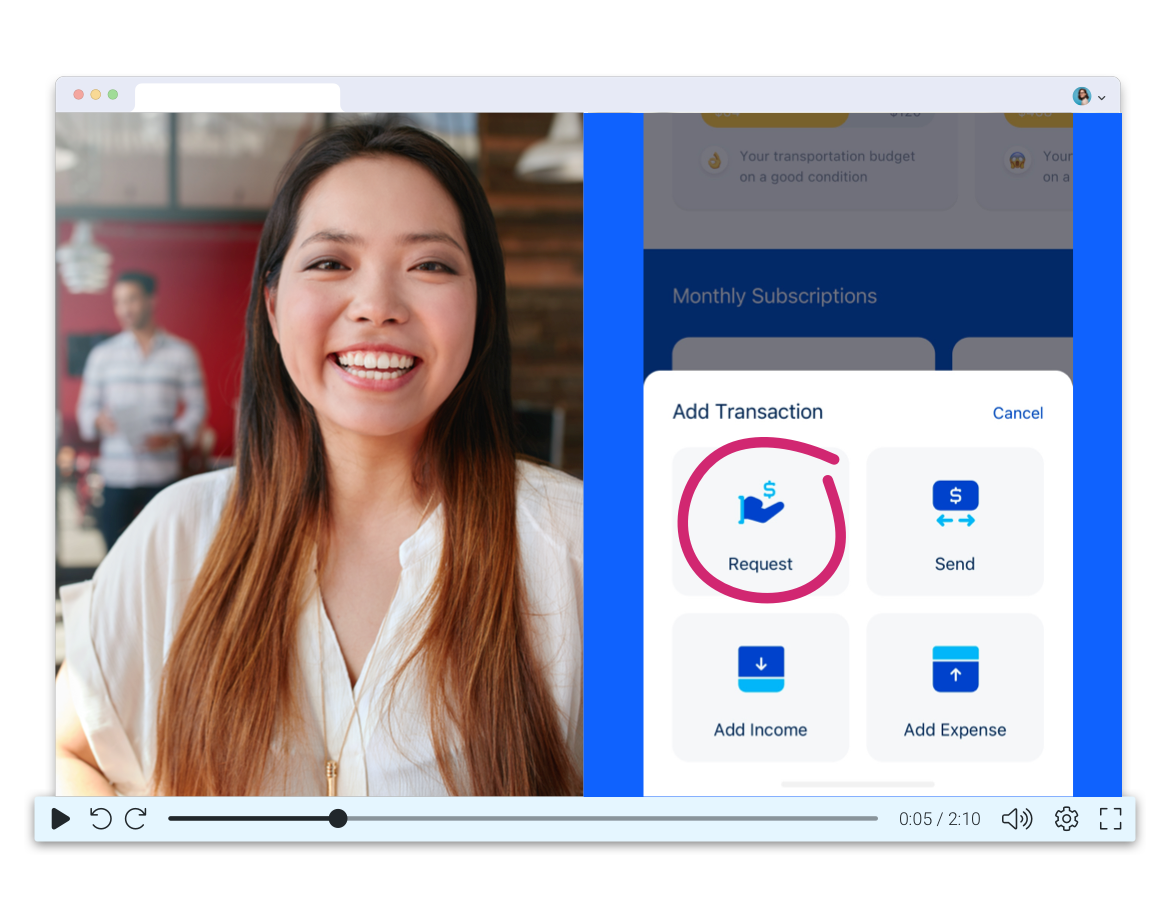Click the Add Expense upload icon
The image size is (1169, 920).
click(954, 668)
